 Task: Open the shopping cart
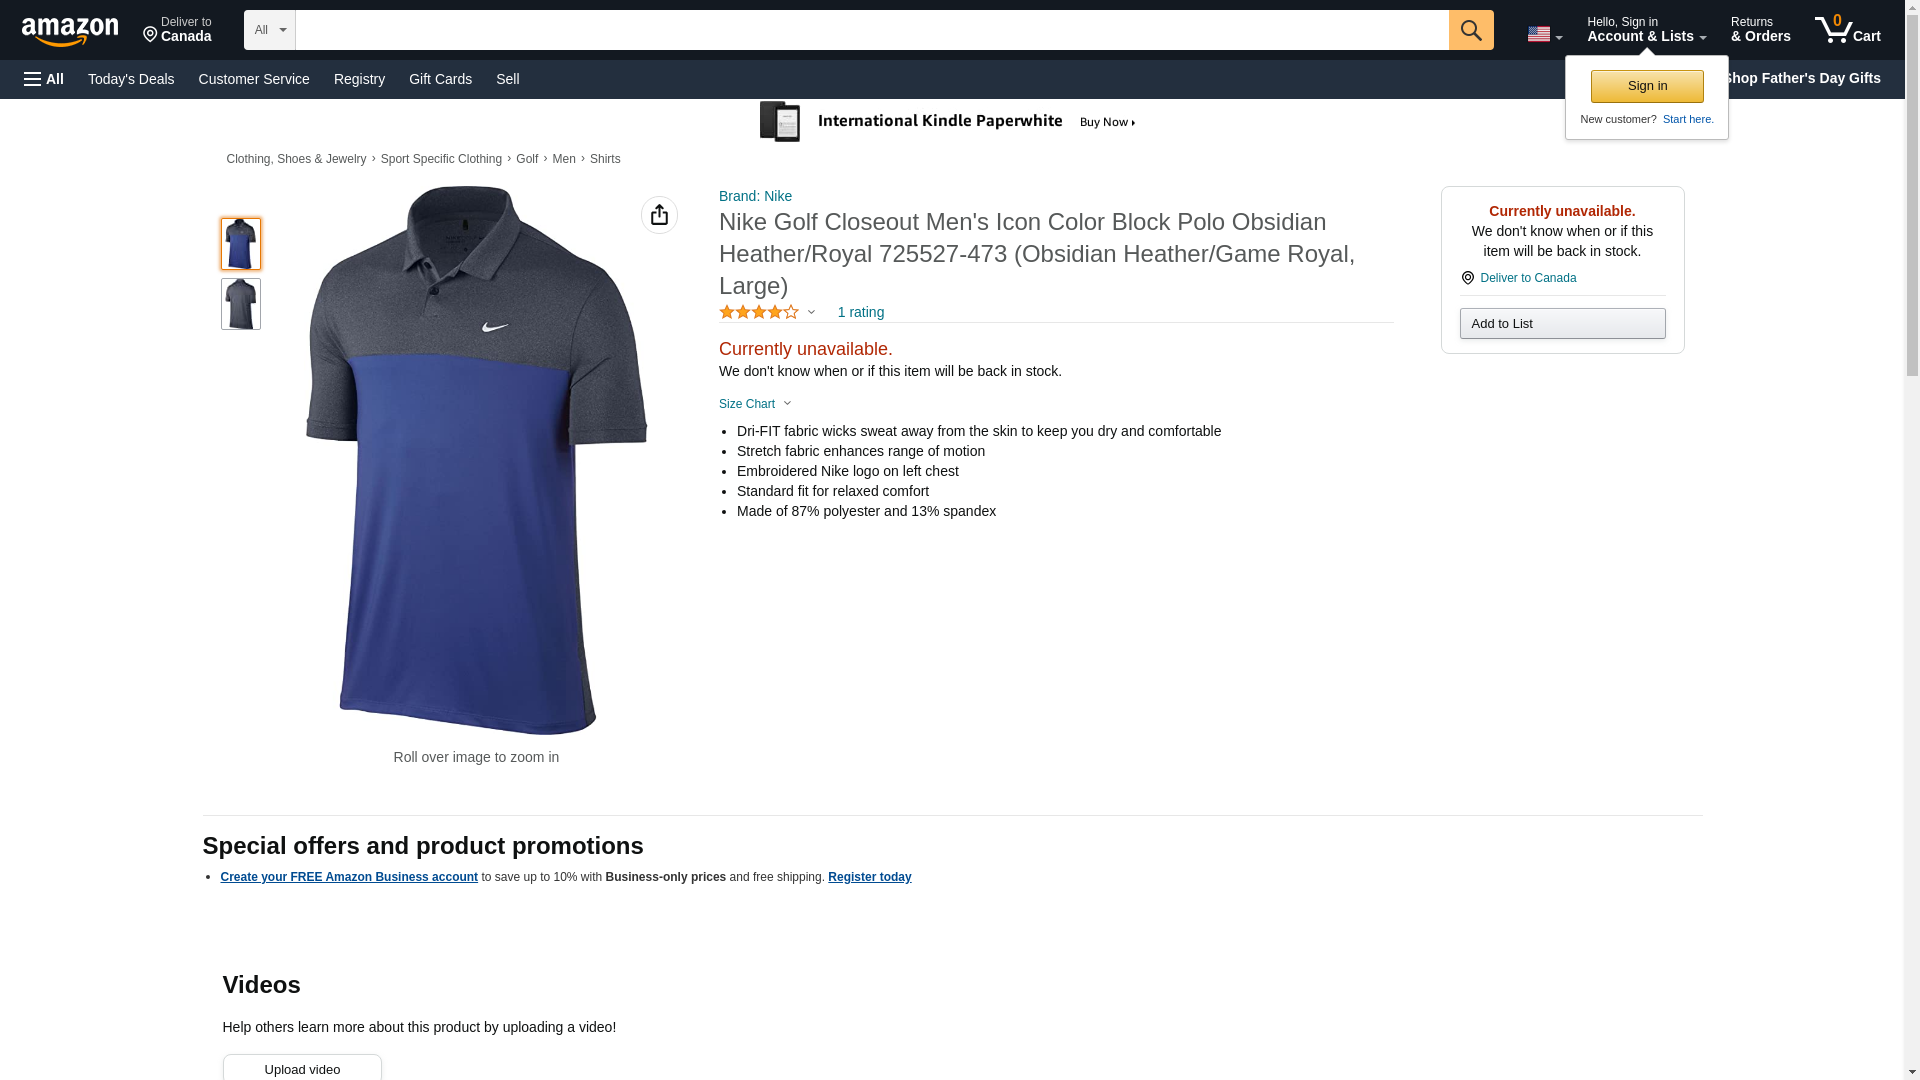pyautogui.click(x=1847, y=30)
